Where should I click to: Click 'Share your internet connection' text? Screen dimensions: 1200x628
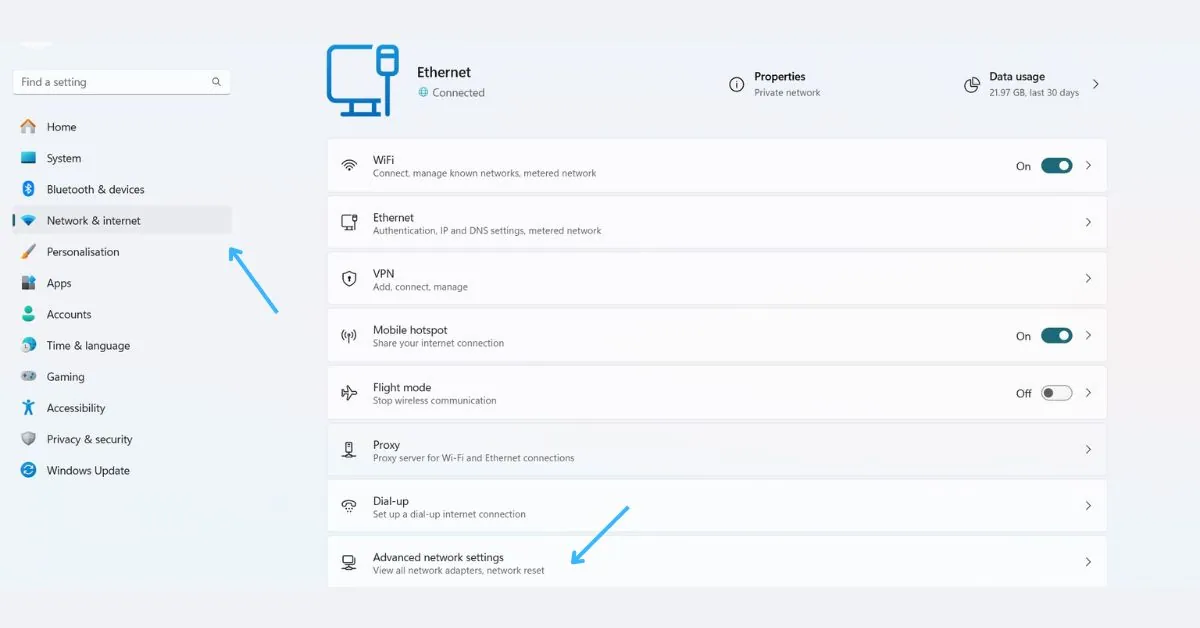click(438, 343)
